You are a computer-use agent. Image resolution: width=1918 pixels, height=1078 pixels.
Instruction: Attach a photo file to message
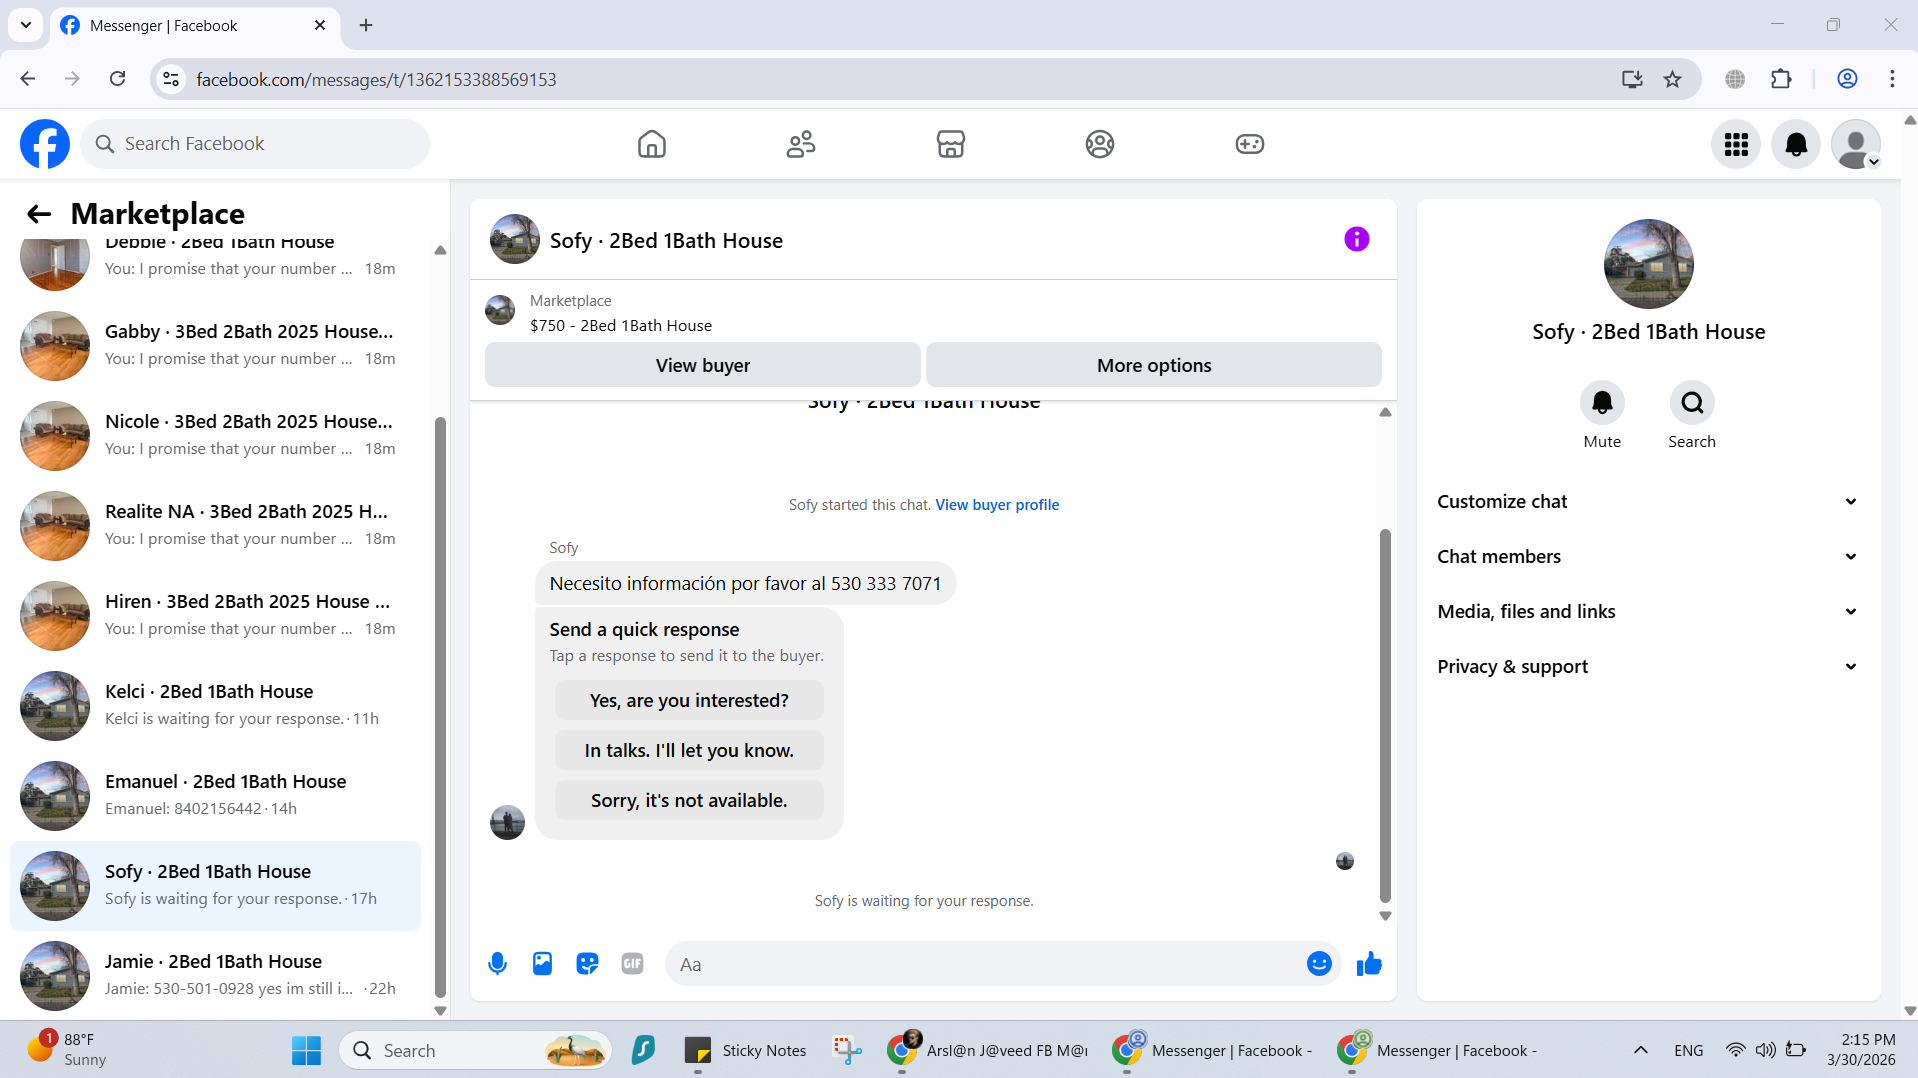[542, 964]
